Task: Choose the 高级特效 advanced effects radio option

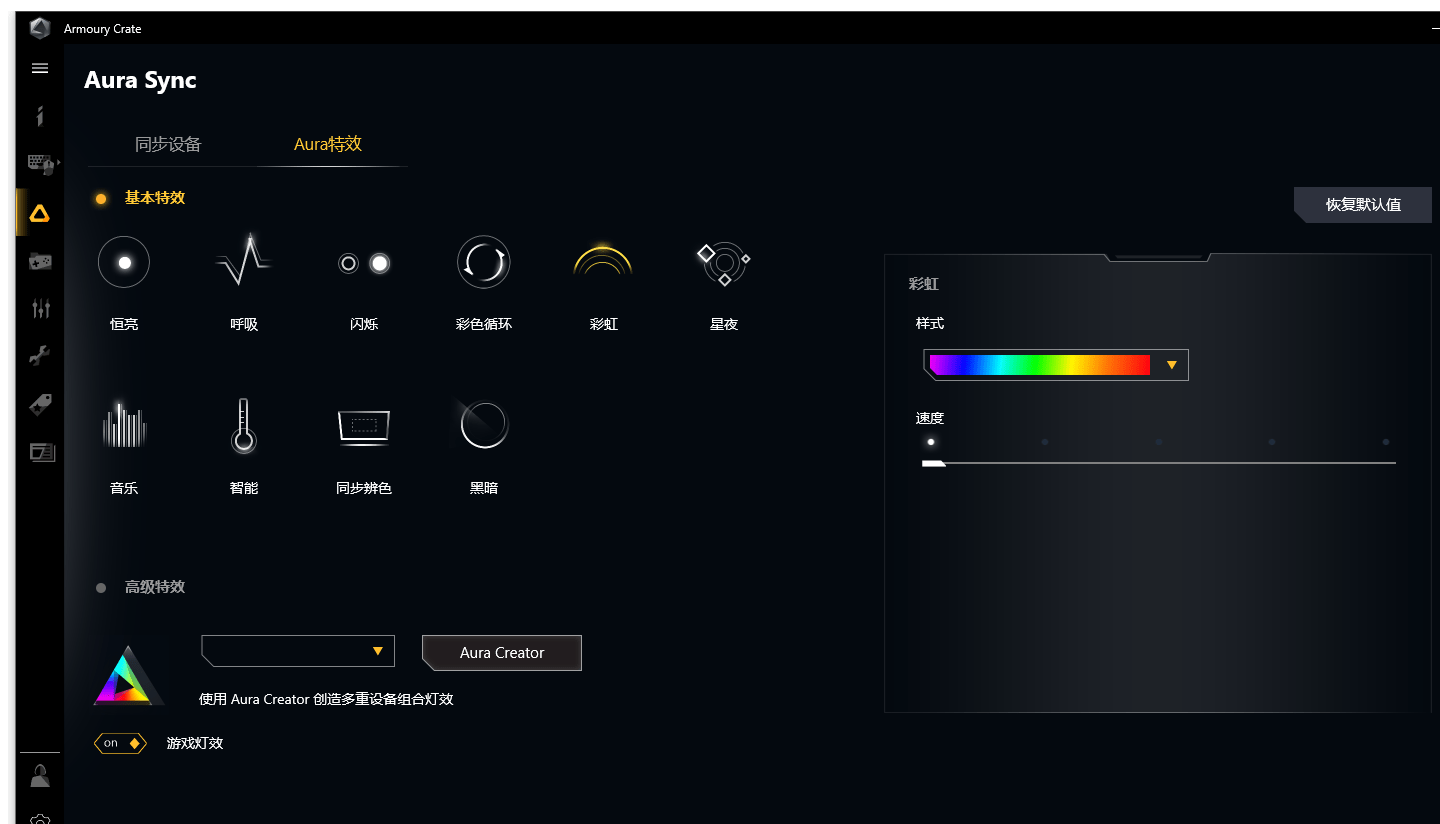Action: click(x=101, y=588)
